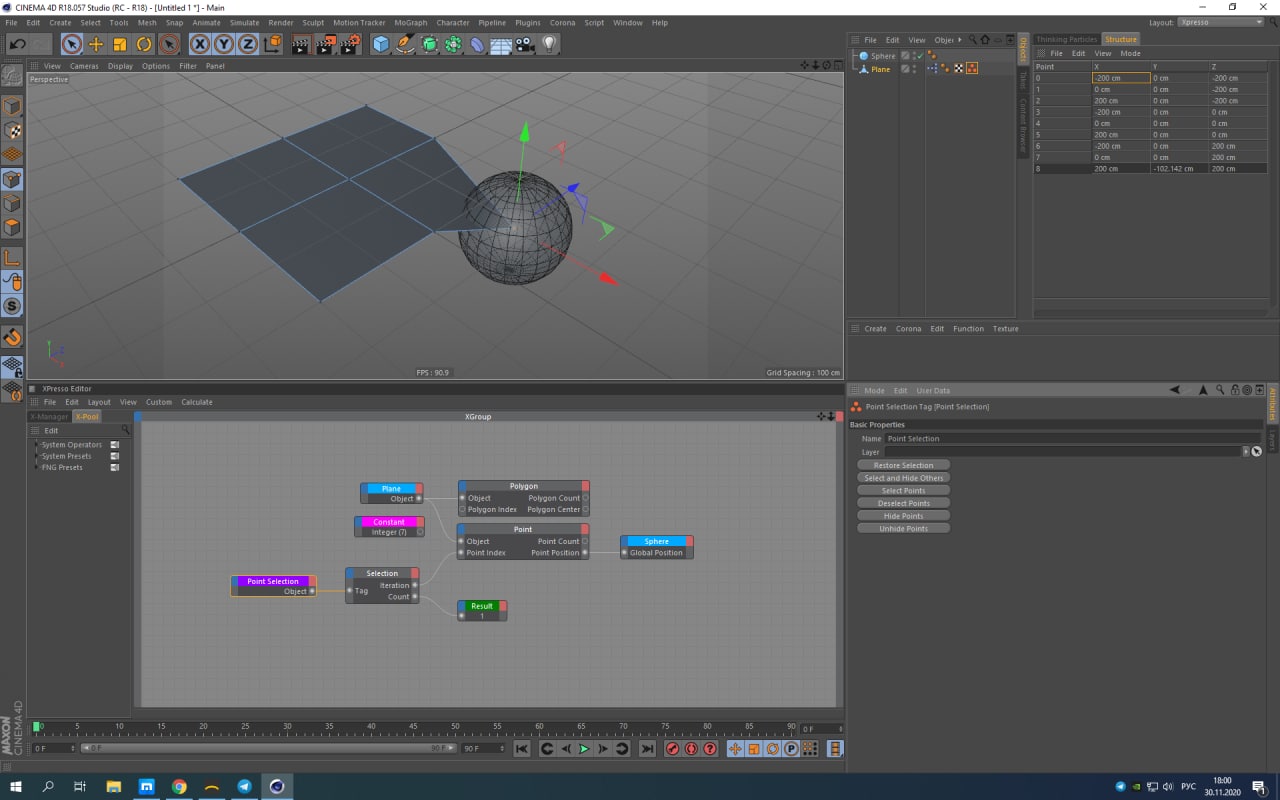Click the Render View clapperboard icon
This screenshot has width=1280, height=800.
click(x=301, y=44)
